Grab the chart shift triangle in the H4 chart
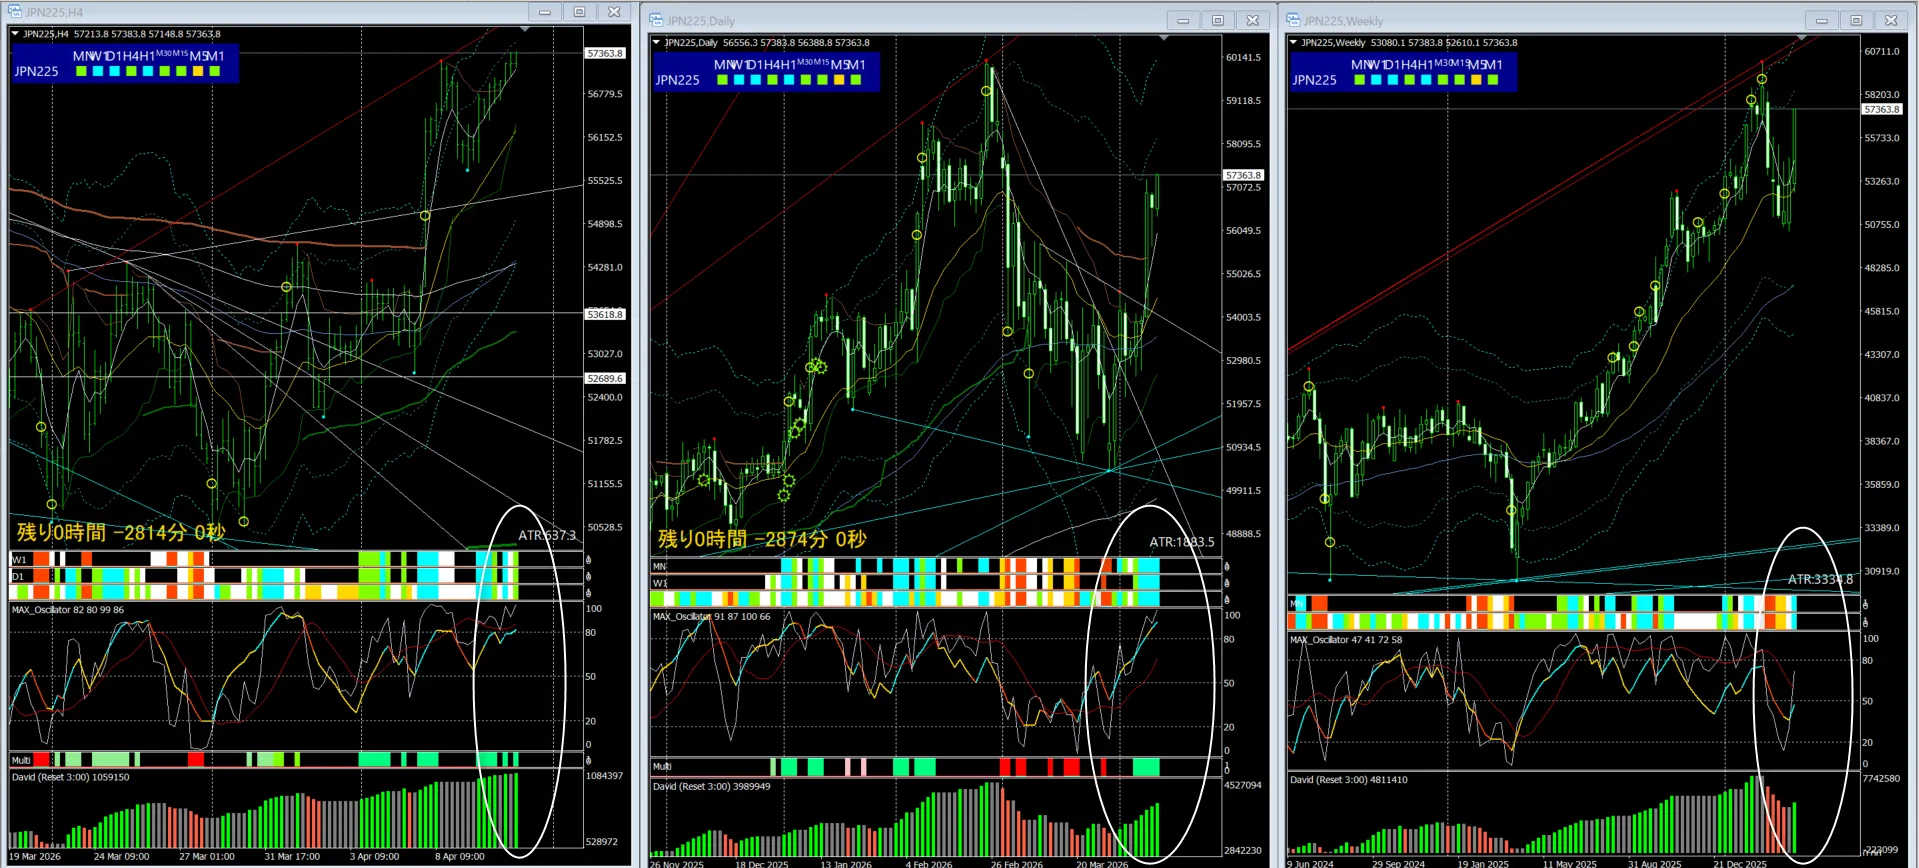This screenshot has height=868, width=1919. click(525, 29)
